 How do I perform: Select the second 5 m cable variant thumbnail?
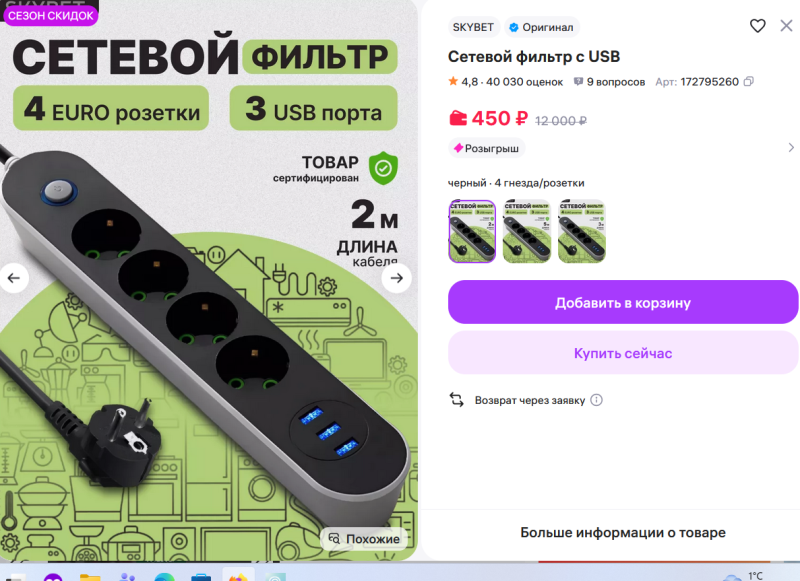point(527,232)
